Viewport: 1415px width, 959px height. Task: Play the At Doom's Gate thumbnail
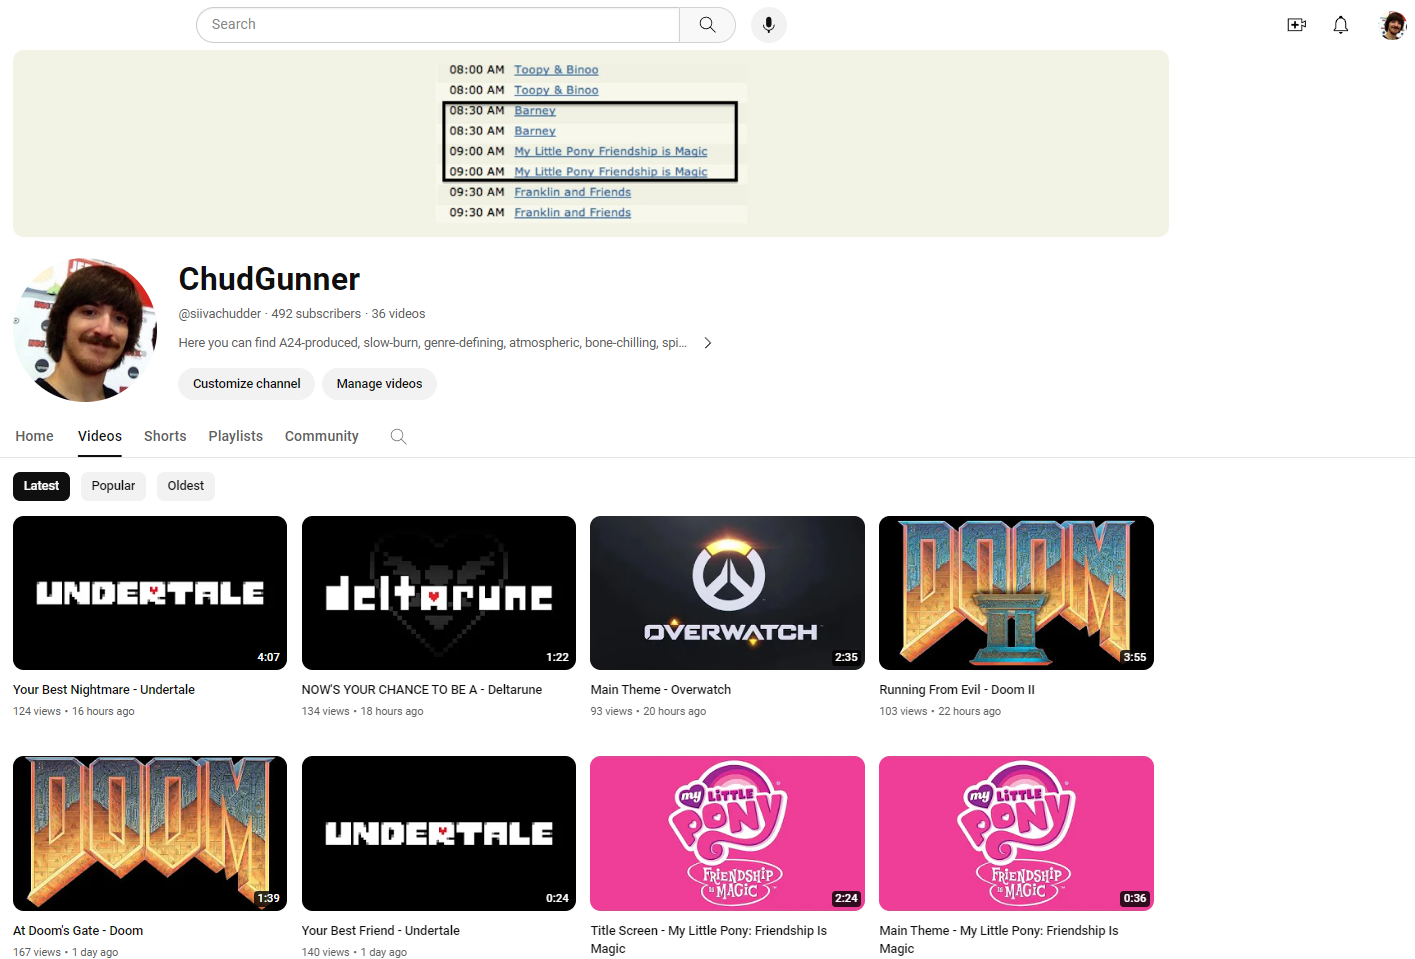tap(150, 833)
